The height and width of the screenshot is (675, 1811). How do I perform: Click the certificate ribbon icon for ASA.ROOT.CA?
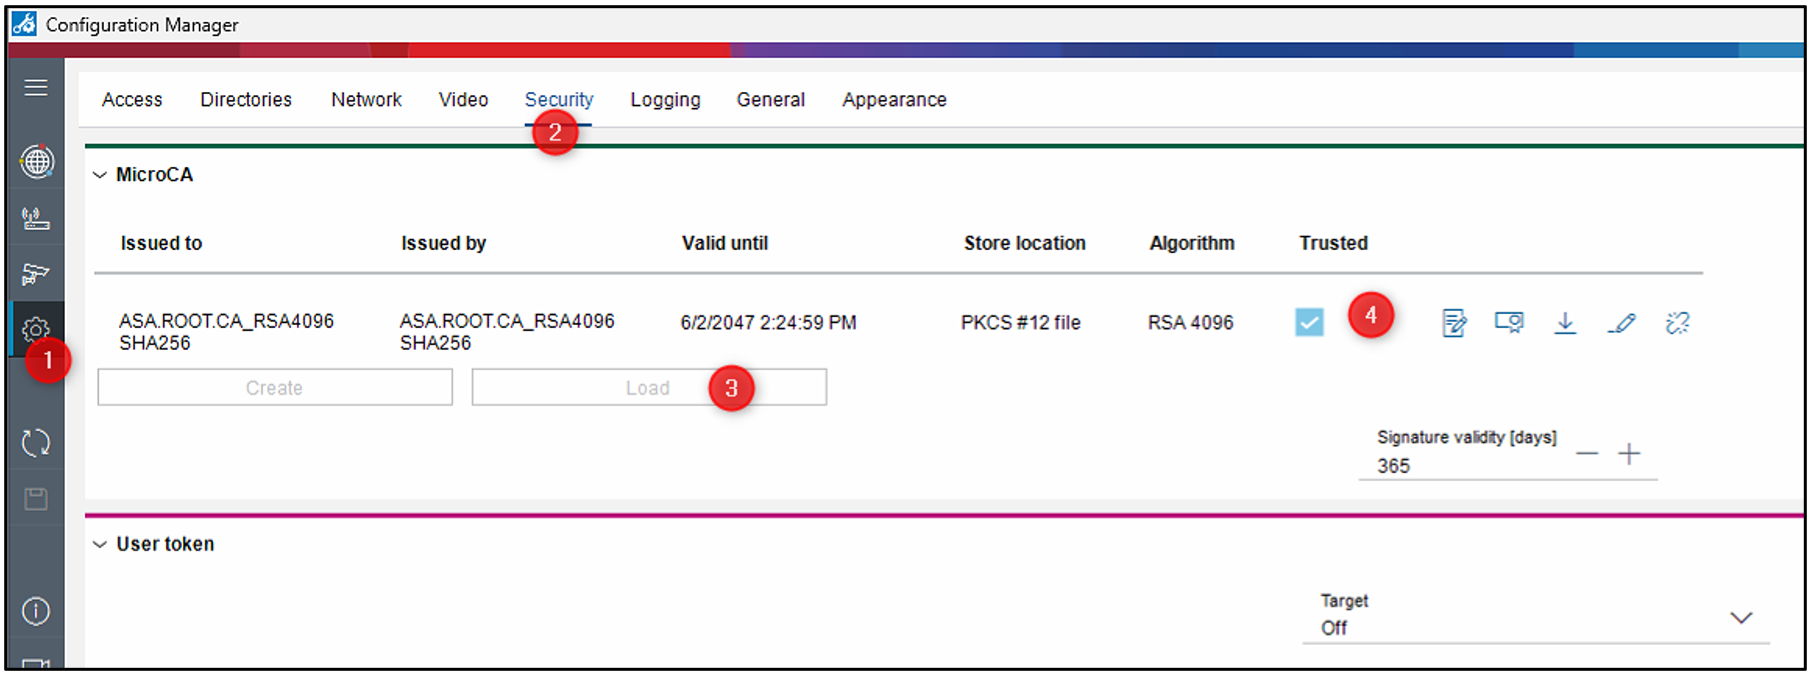coord(1509,323)
